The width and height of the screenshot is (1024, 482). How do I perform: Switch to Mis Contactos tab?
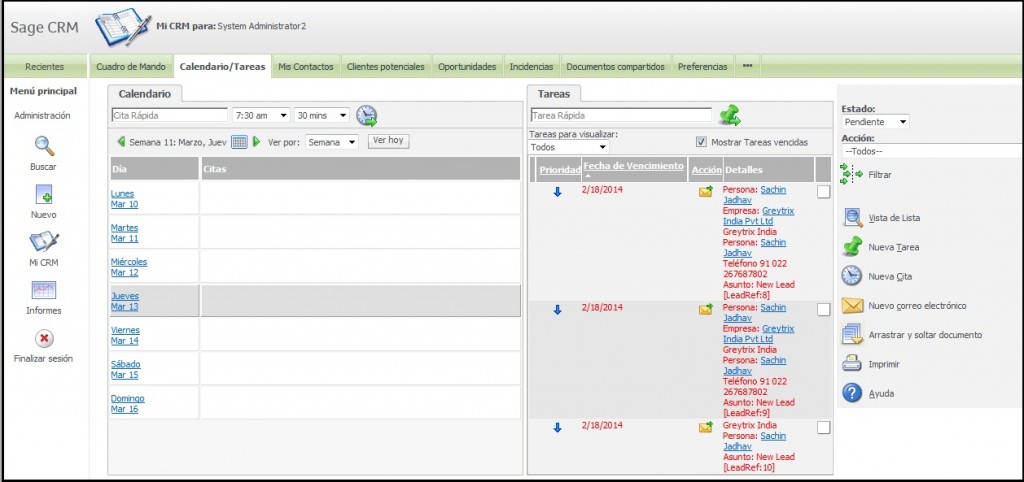click(x=306, y=67)
